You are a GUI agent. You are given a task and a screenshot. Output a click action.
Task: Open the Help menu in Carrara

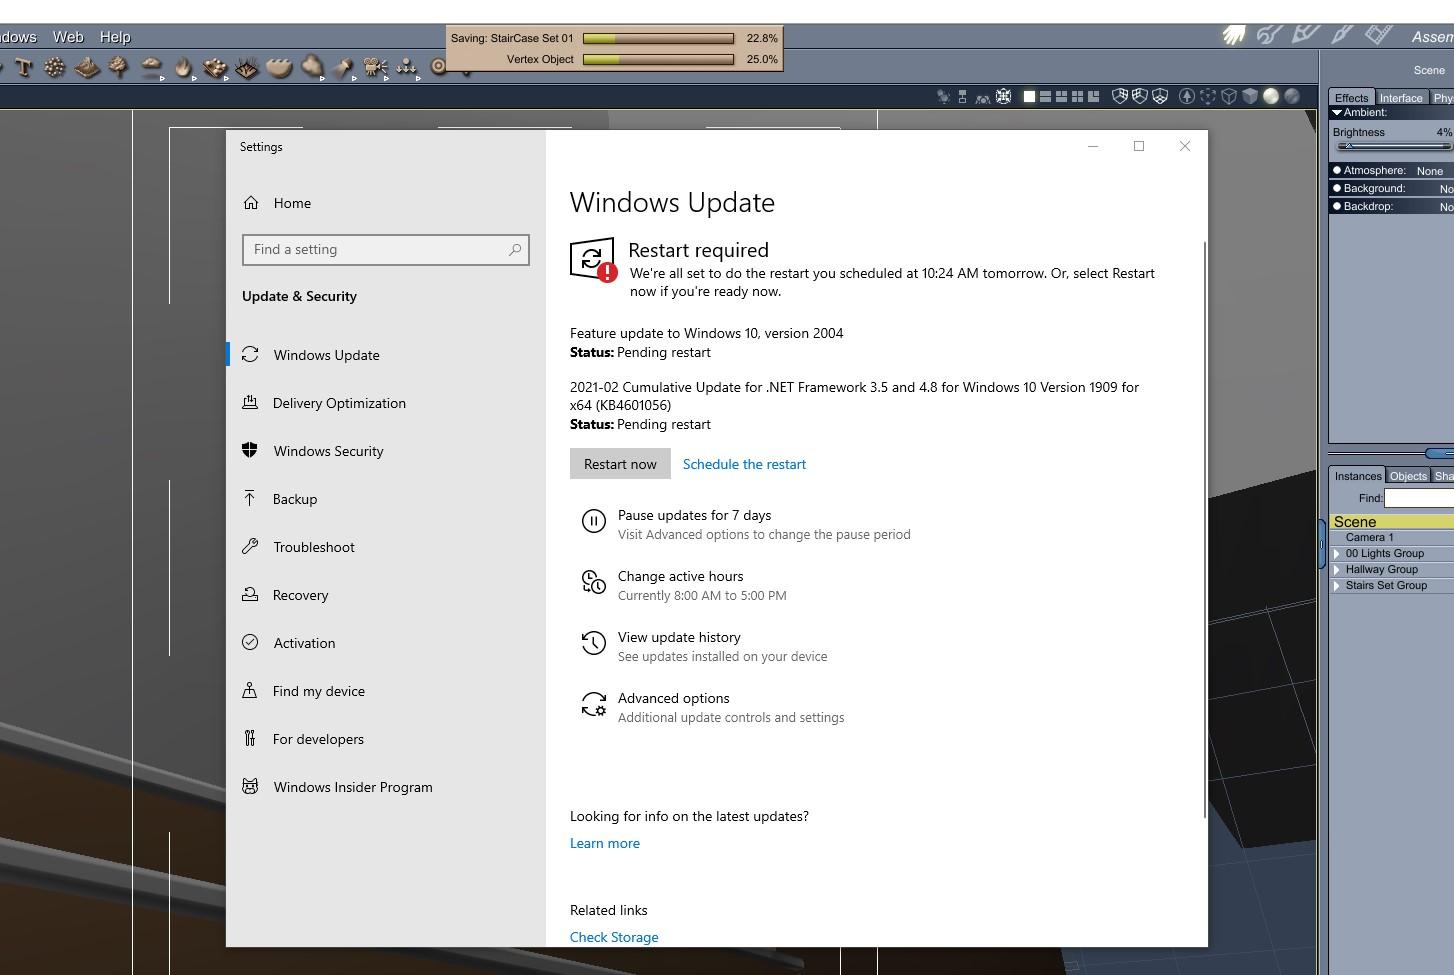115,37
